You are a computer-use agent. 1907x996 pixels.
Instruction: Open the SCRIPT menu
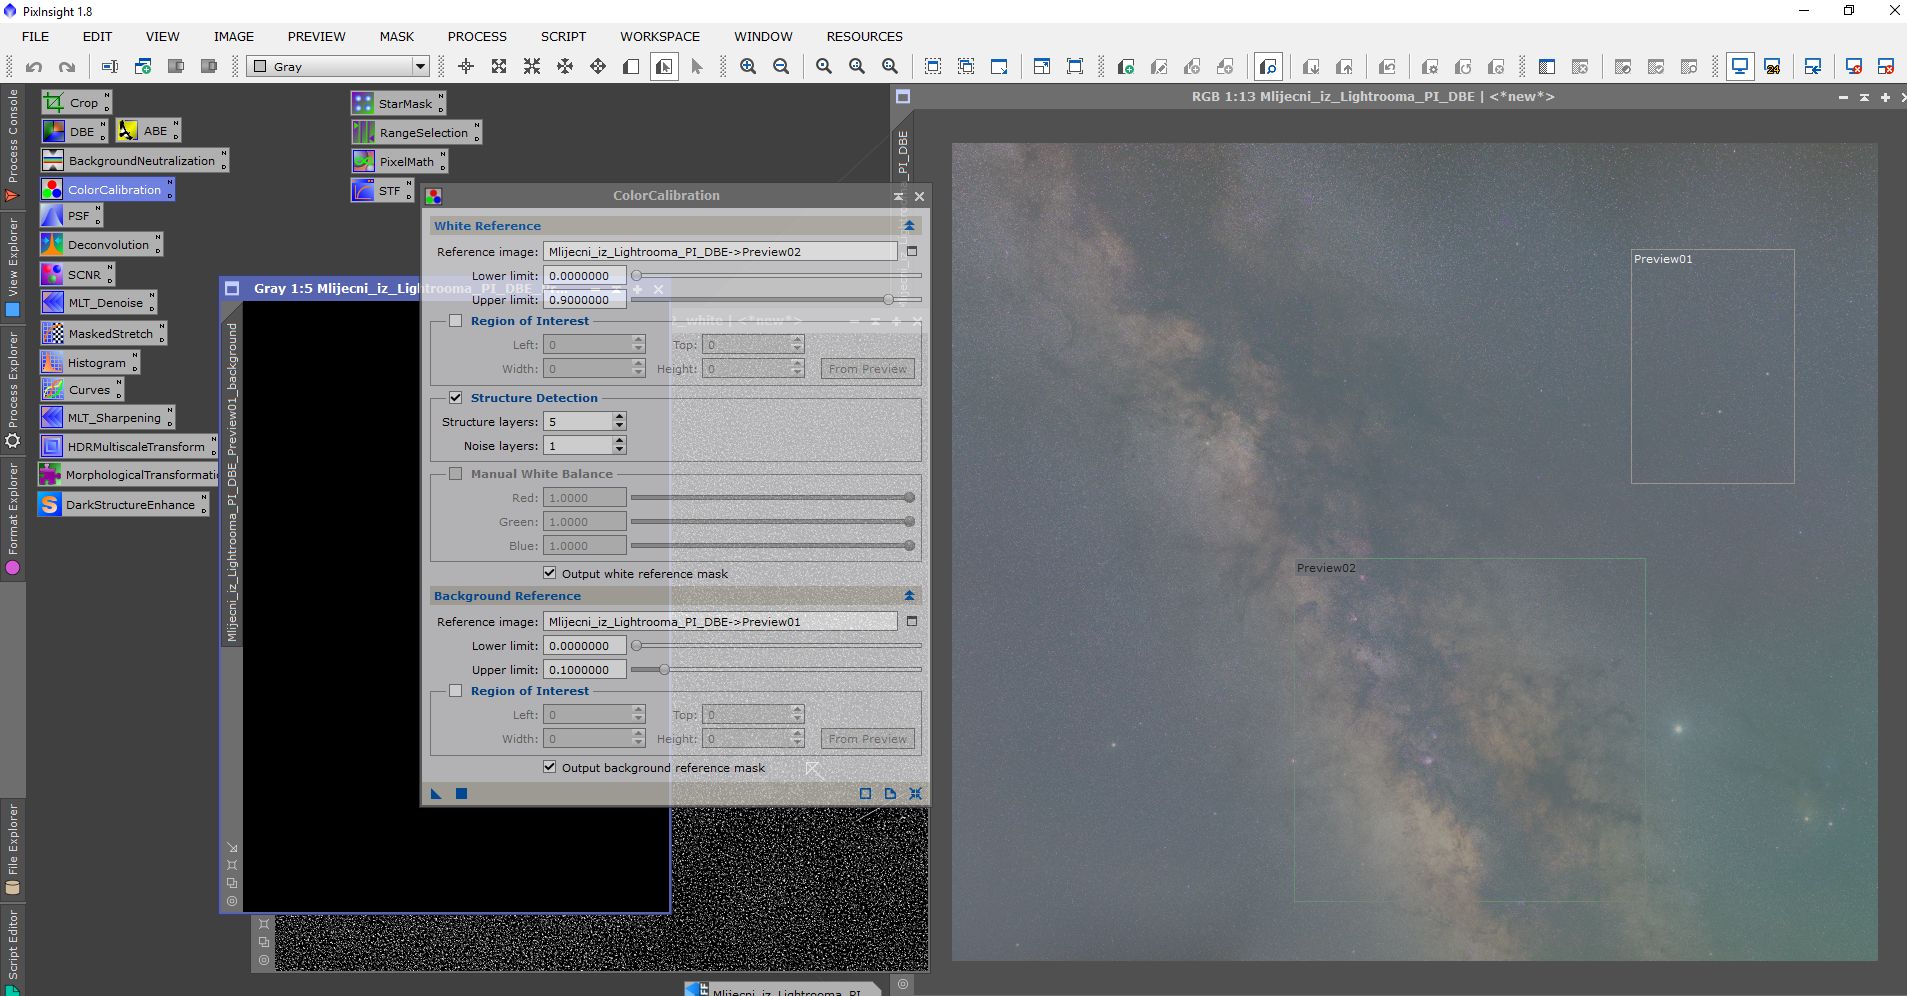click(x=563, y=37)
